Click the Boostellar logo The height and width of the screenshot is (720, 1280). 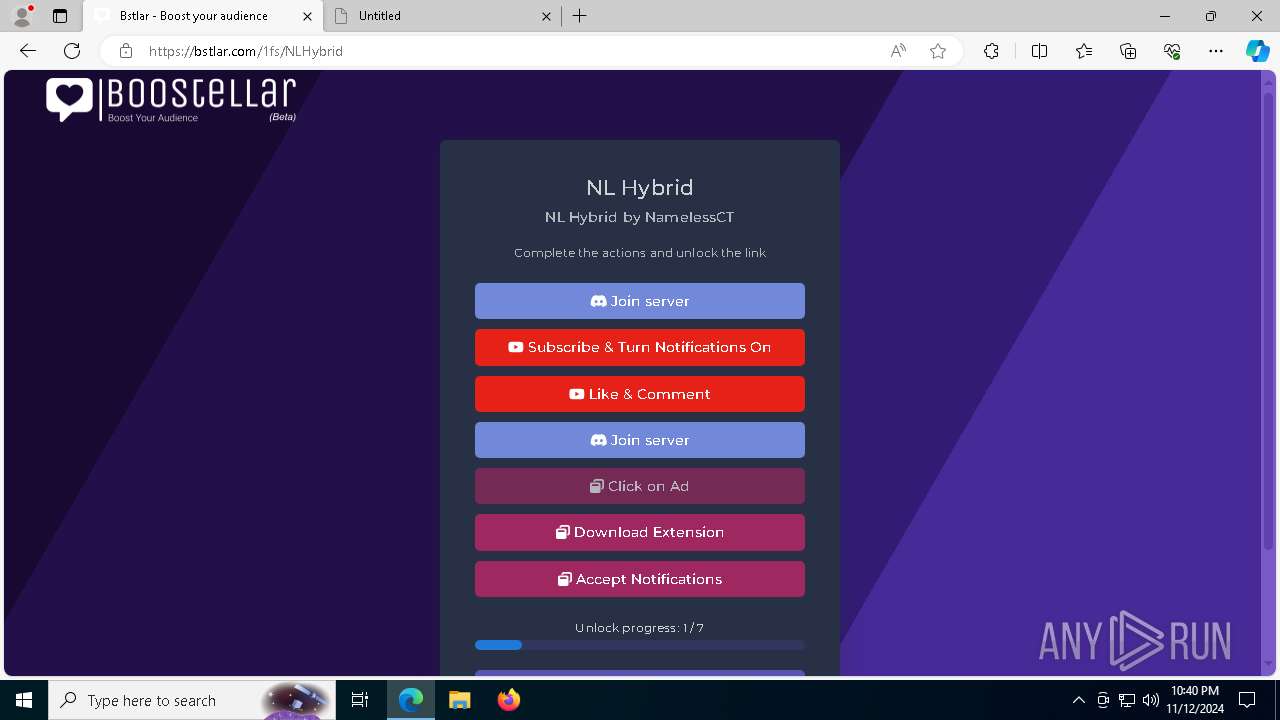[x=171, y=100]
